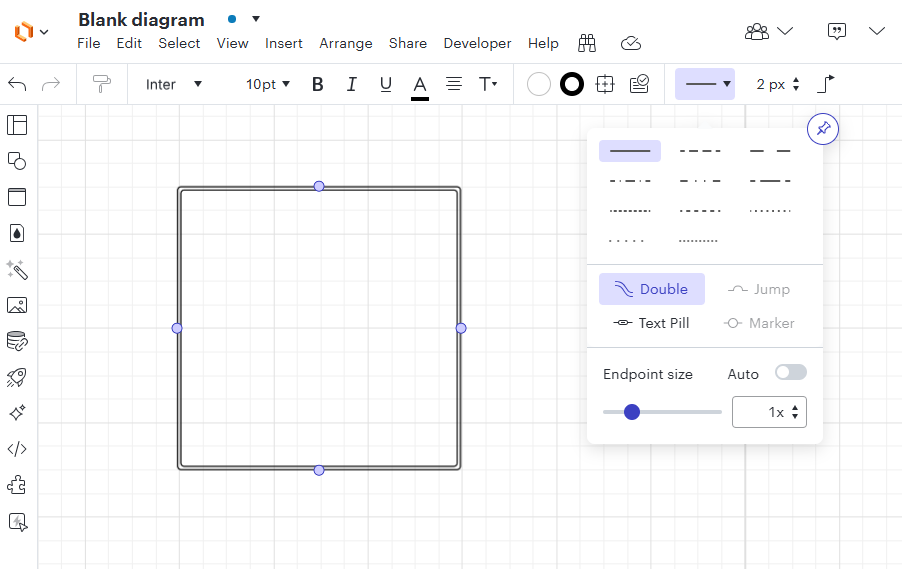Open the page with droplet sidebar icon
Screen dimensions: 902x569
coord(17,233)
